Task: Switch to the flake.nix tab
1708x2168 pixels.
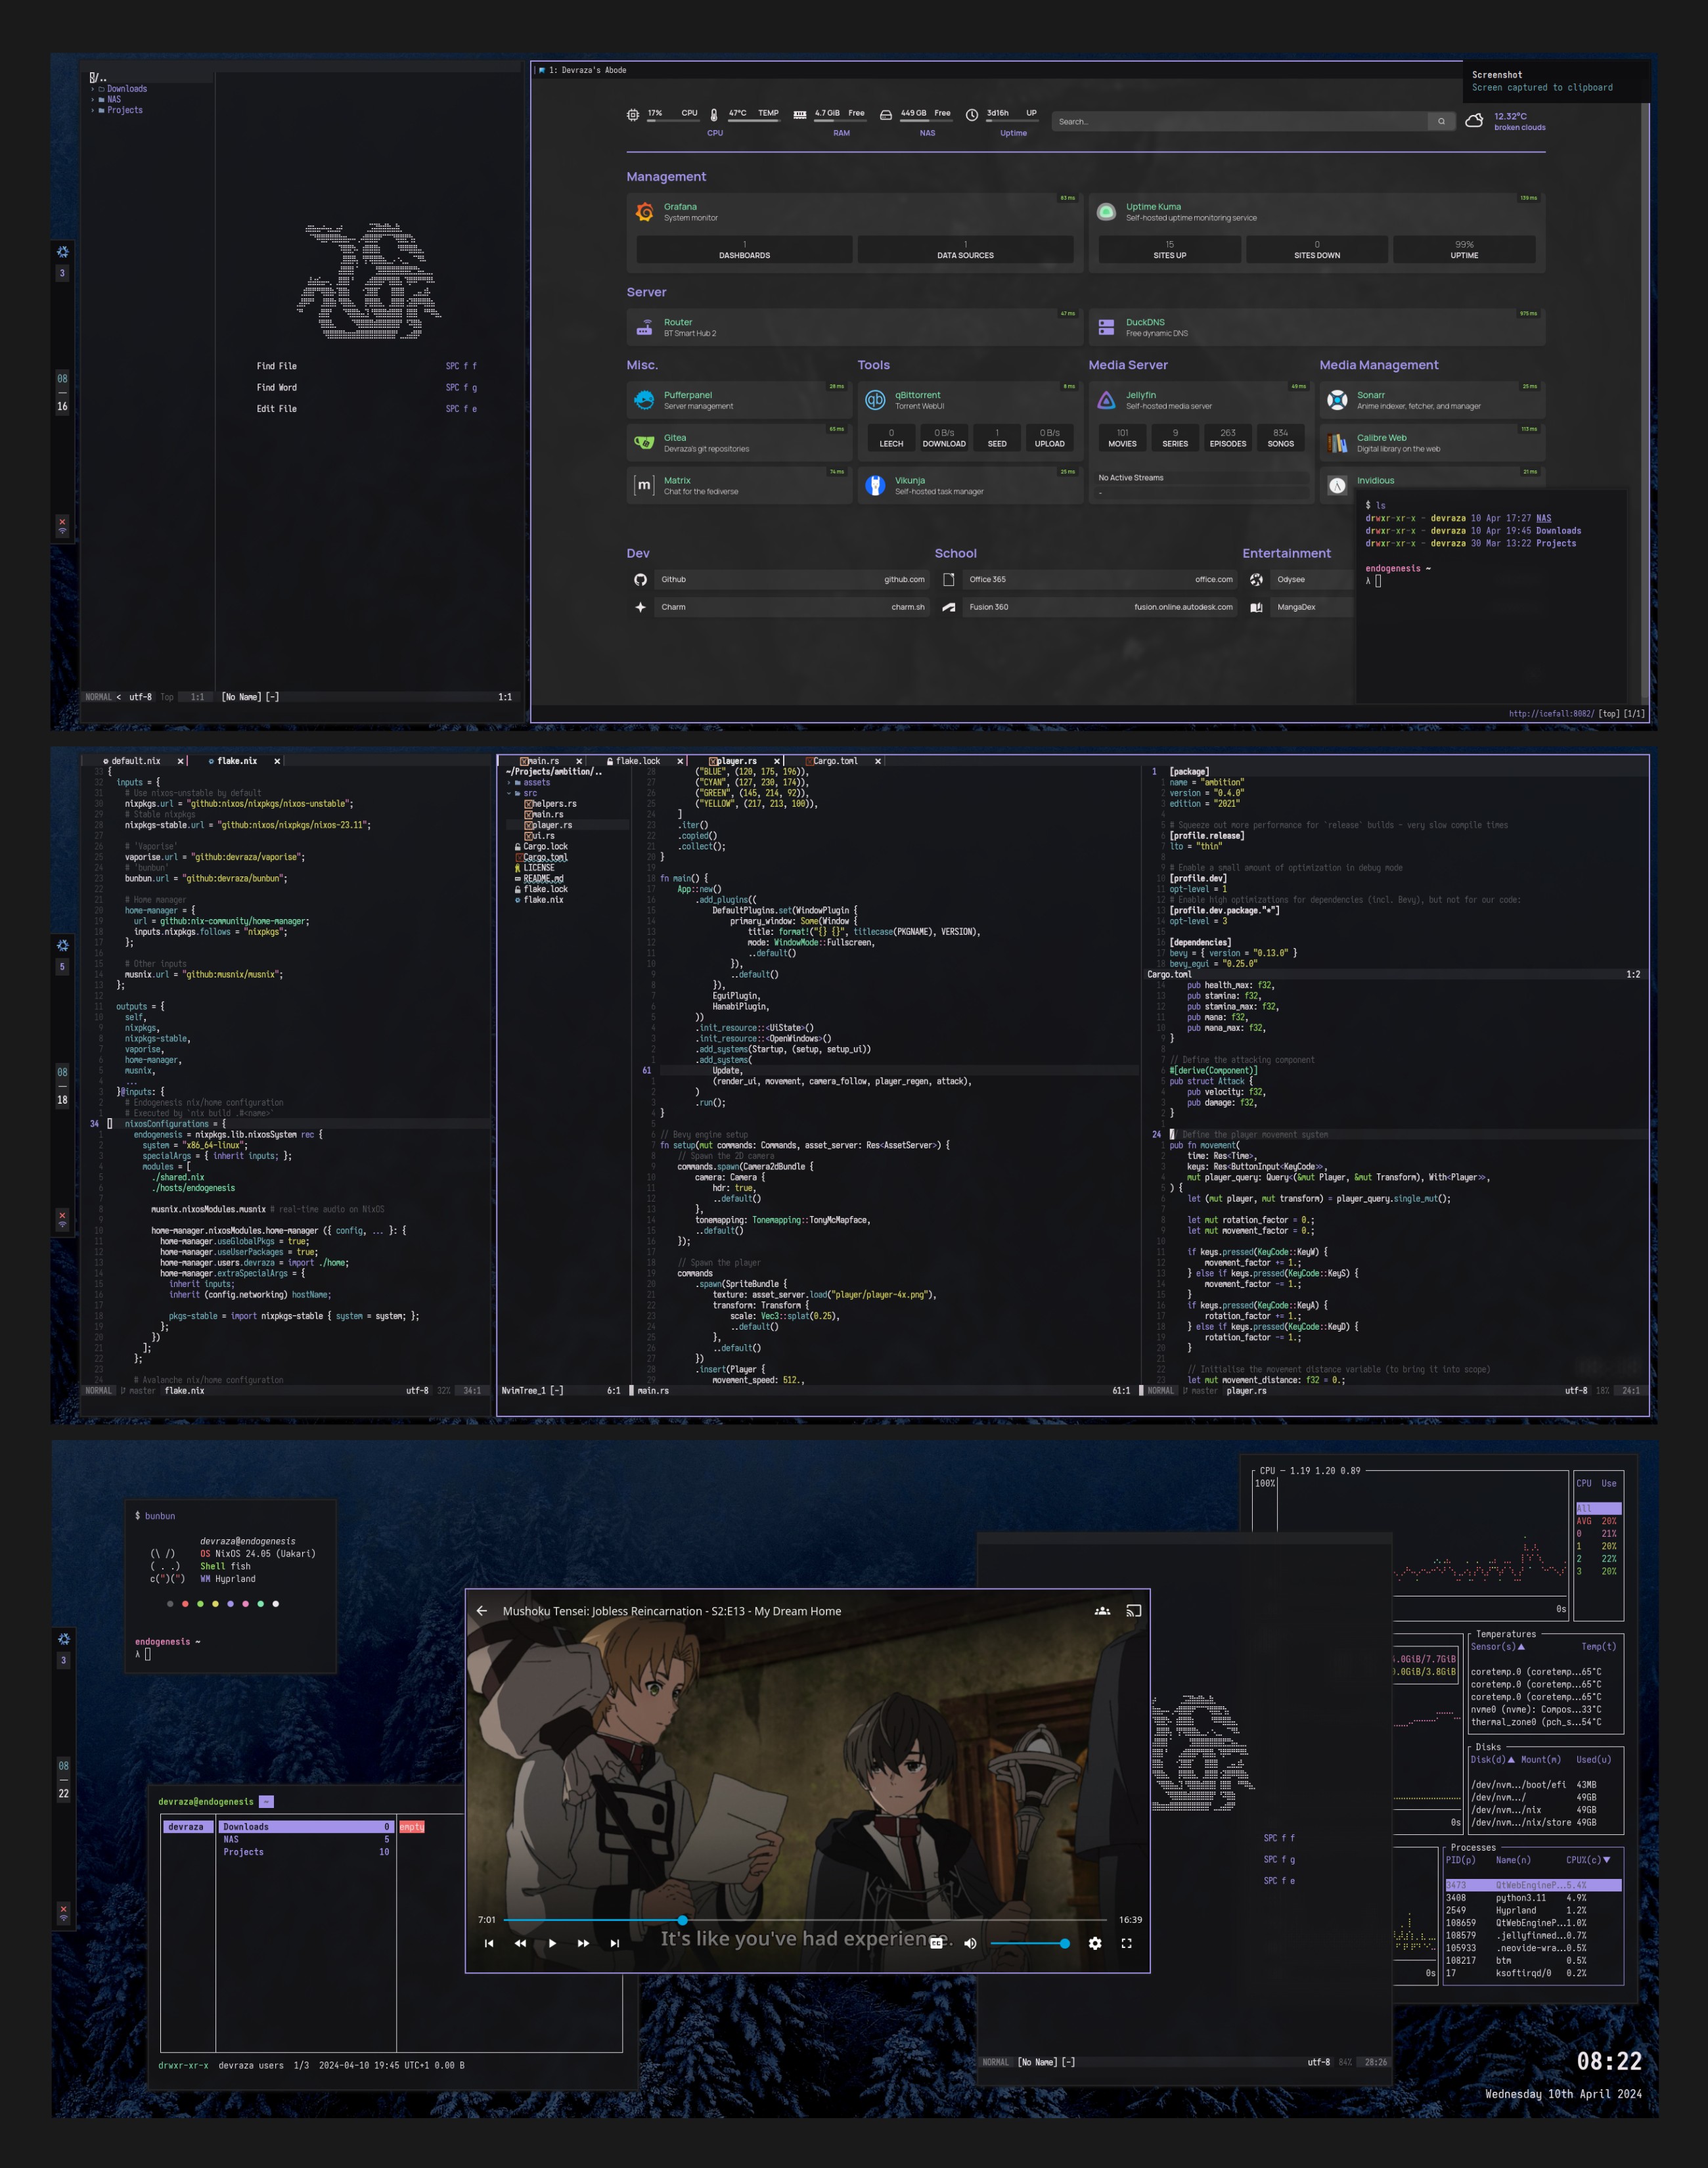Action: (x=235, y=761)
